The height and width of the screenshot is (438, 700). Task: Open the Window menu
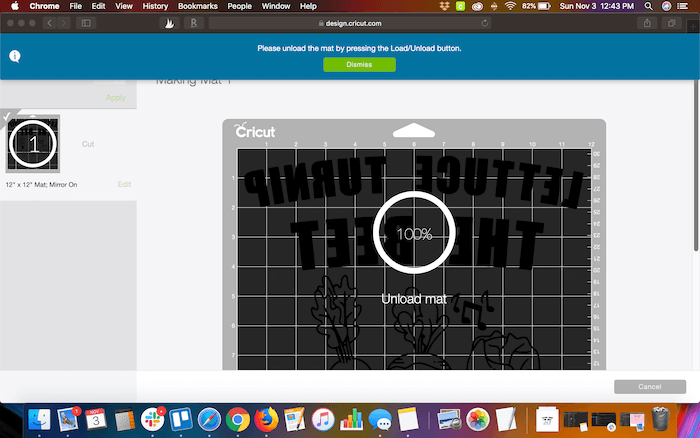pyautogui.click(x=276, y=6)
